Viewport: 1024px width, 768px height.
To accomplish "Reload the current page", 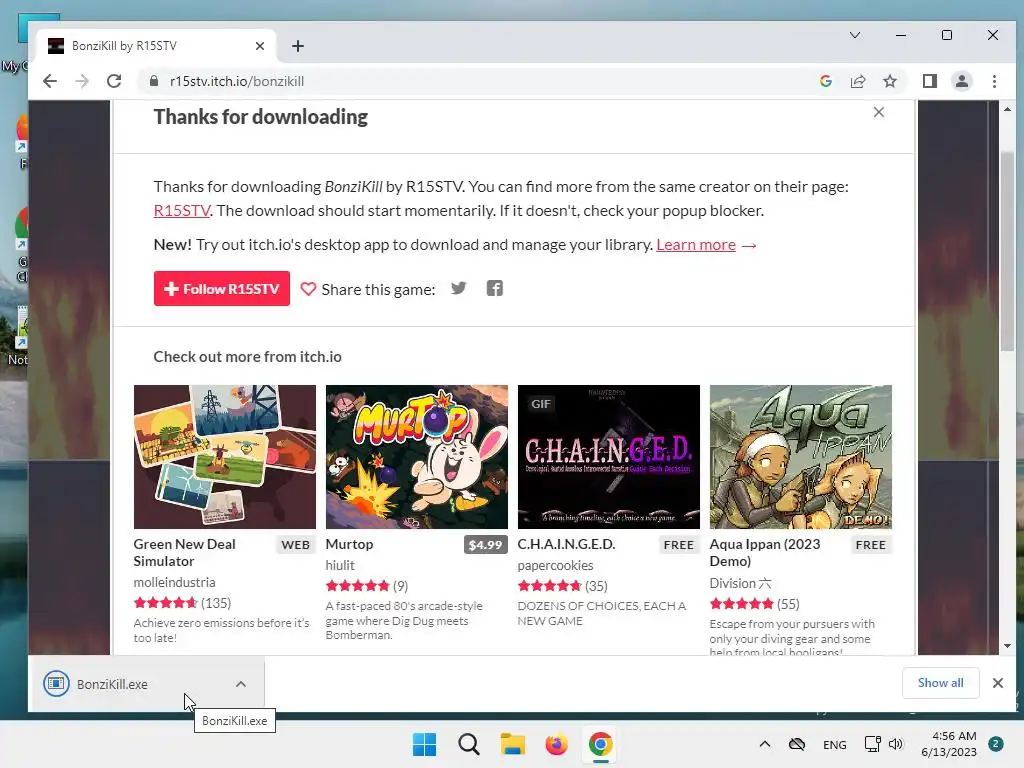I will pos(114,81).
